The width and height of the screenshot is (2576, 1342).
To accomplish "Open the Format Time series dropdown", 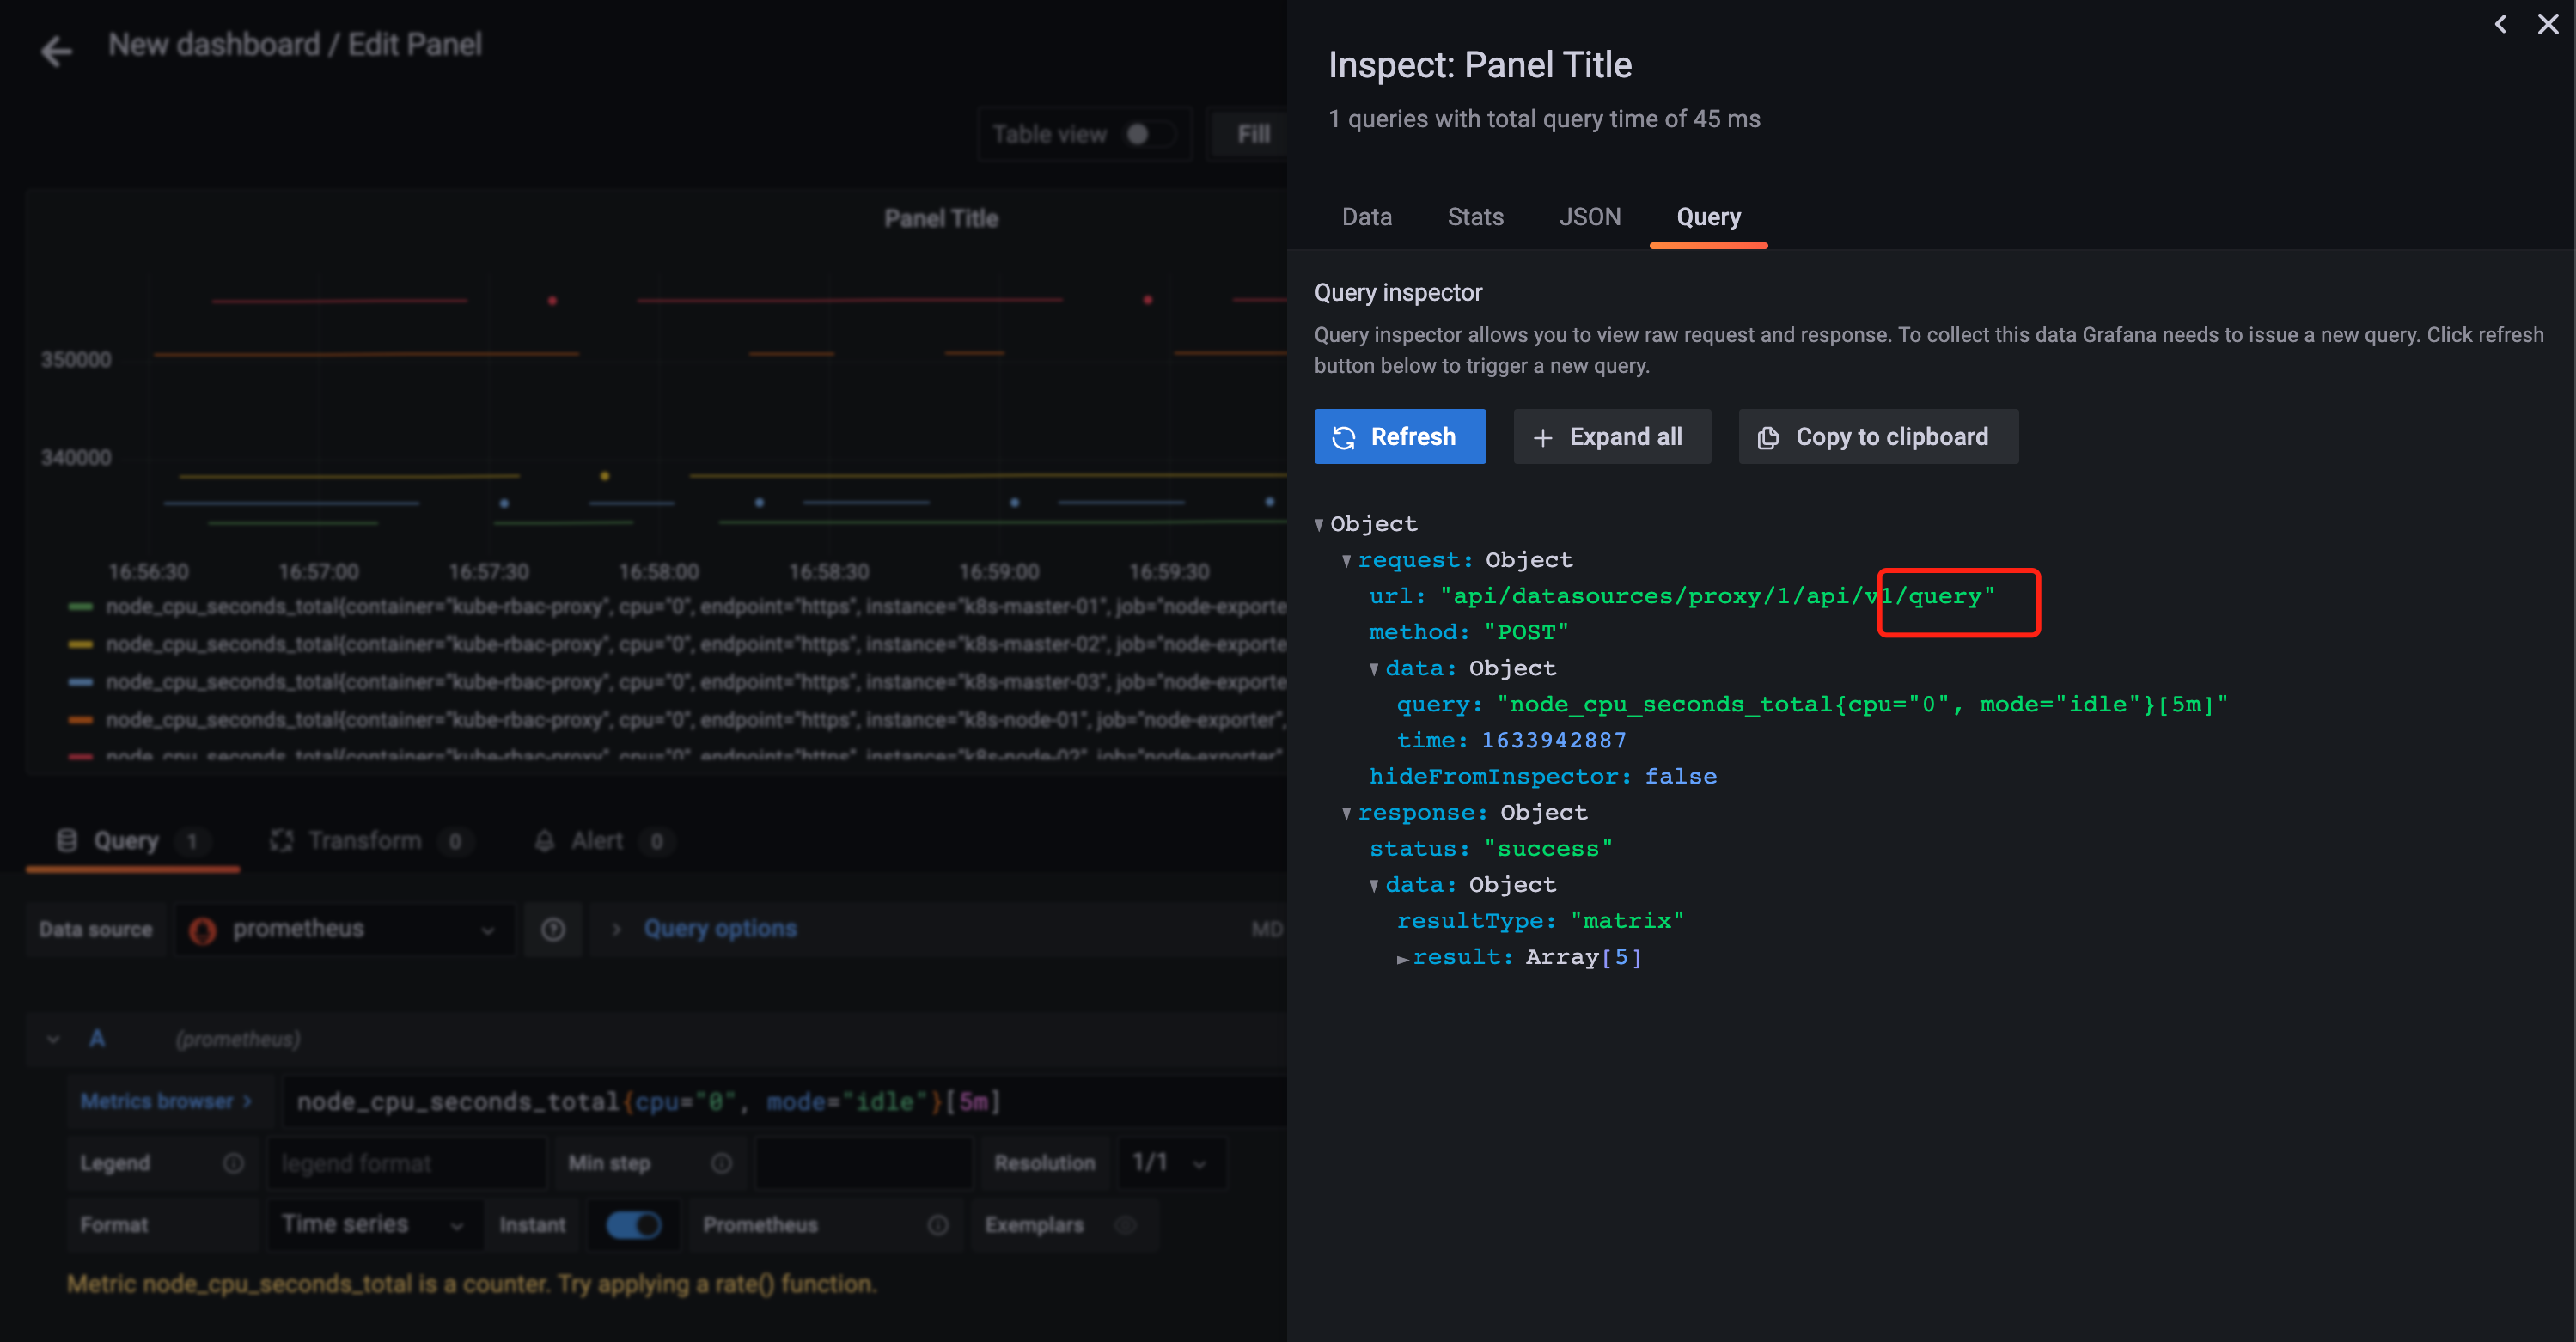I will coord(374,1225).
